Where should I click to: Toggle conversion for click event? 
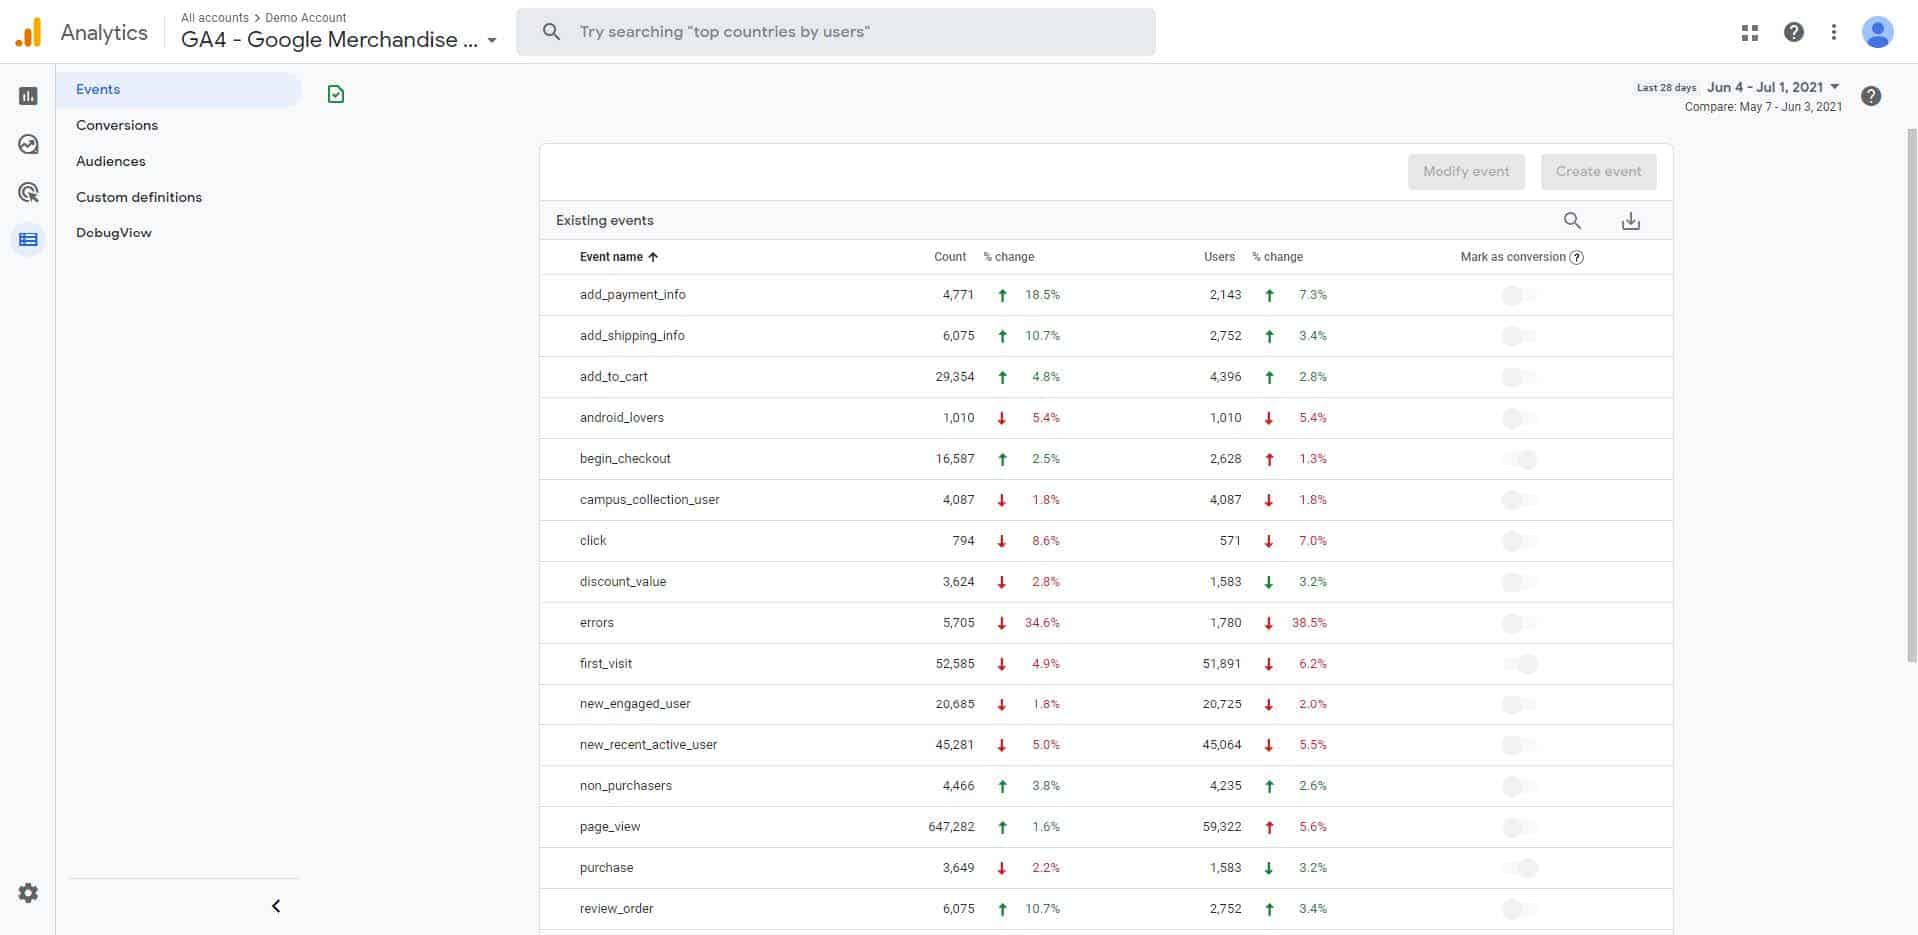1519,542
